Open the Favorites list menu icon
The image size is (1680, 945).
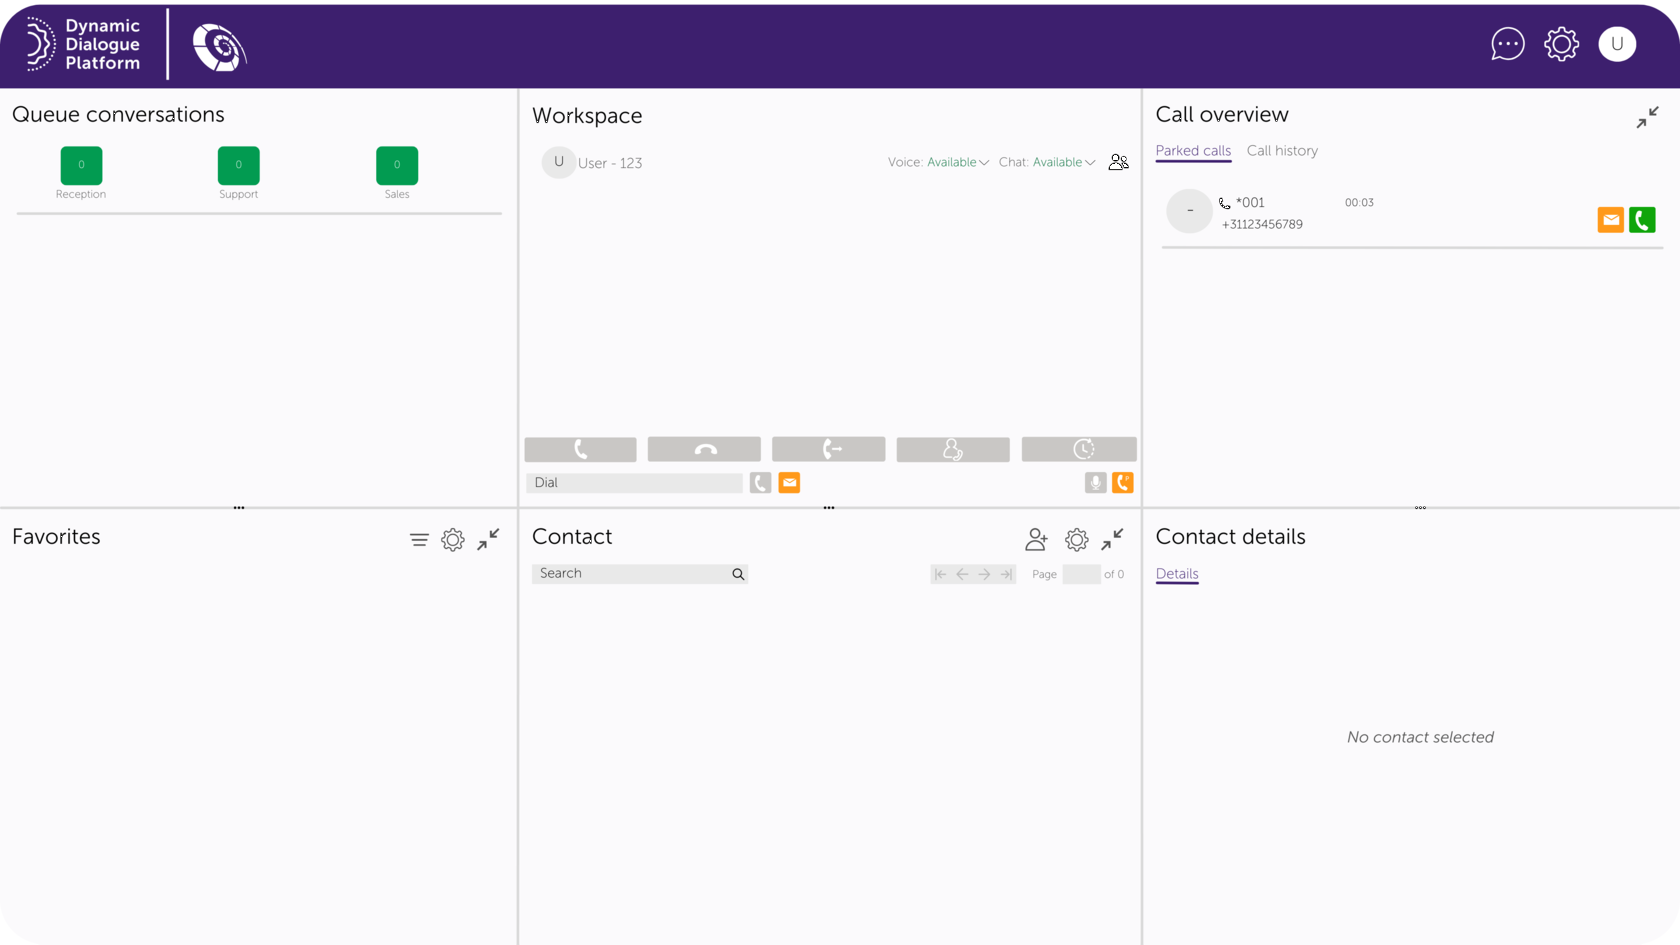pos(419,540)
